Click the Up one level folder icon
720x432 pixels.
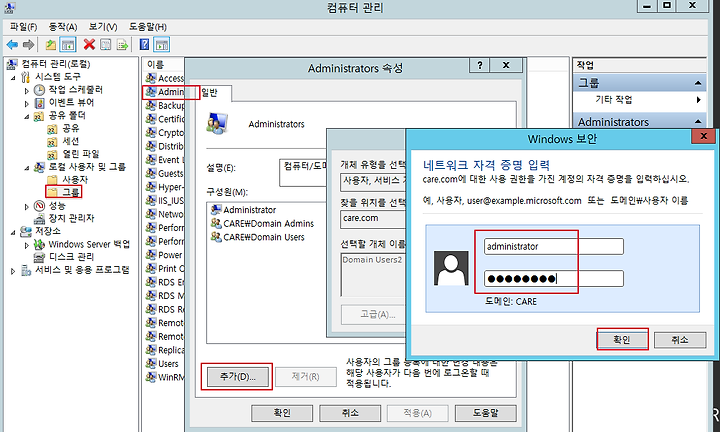tap(51, 45)
